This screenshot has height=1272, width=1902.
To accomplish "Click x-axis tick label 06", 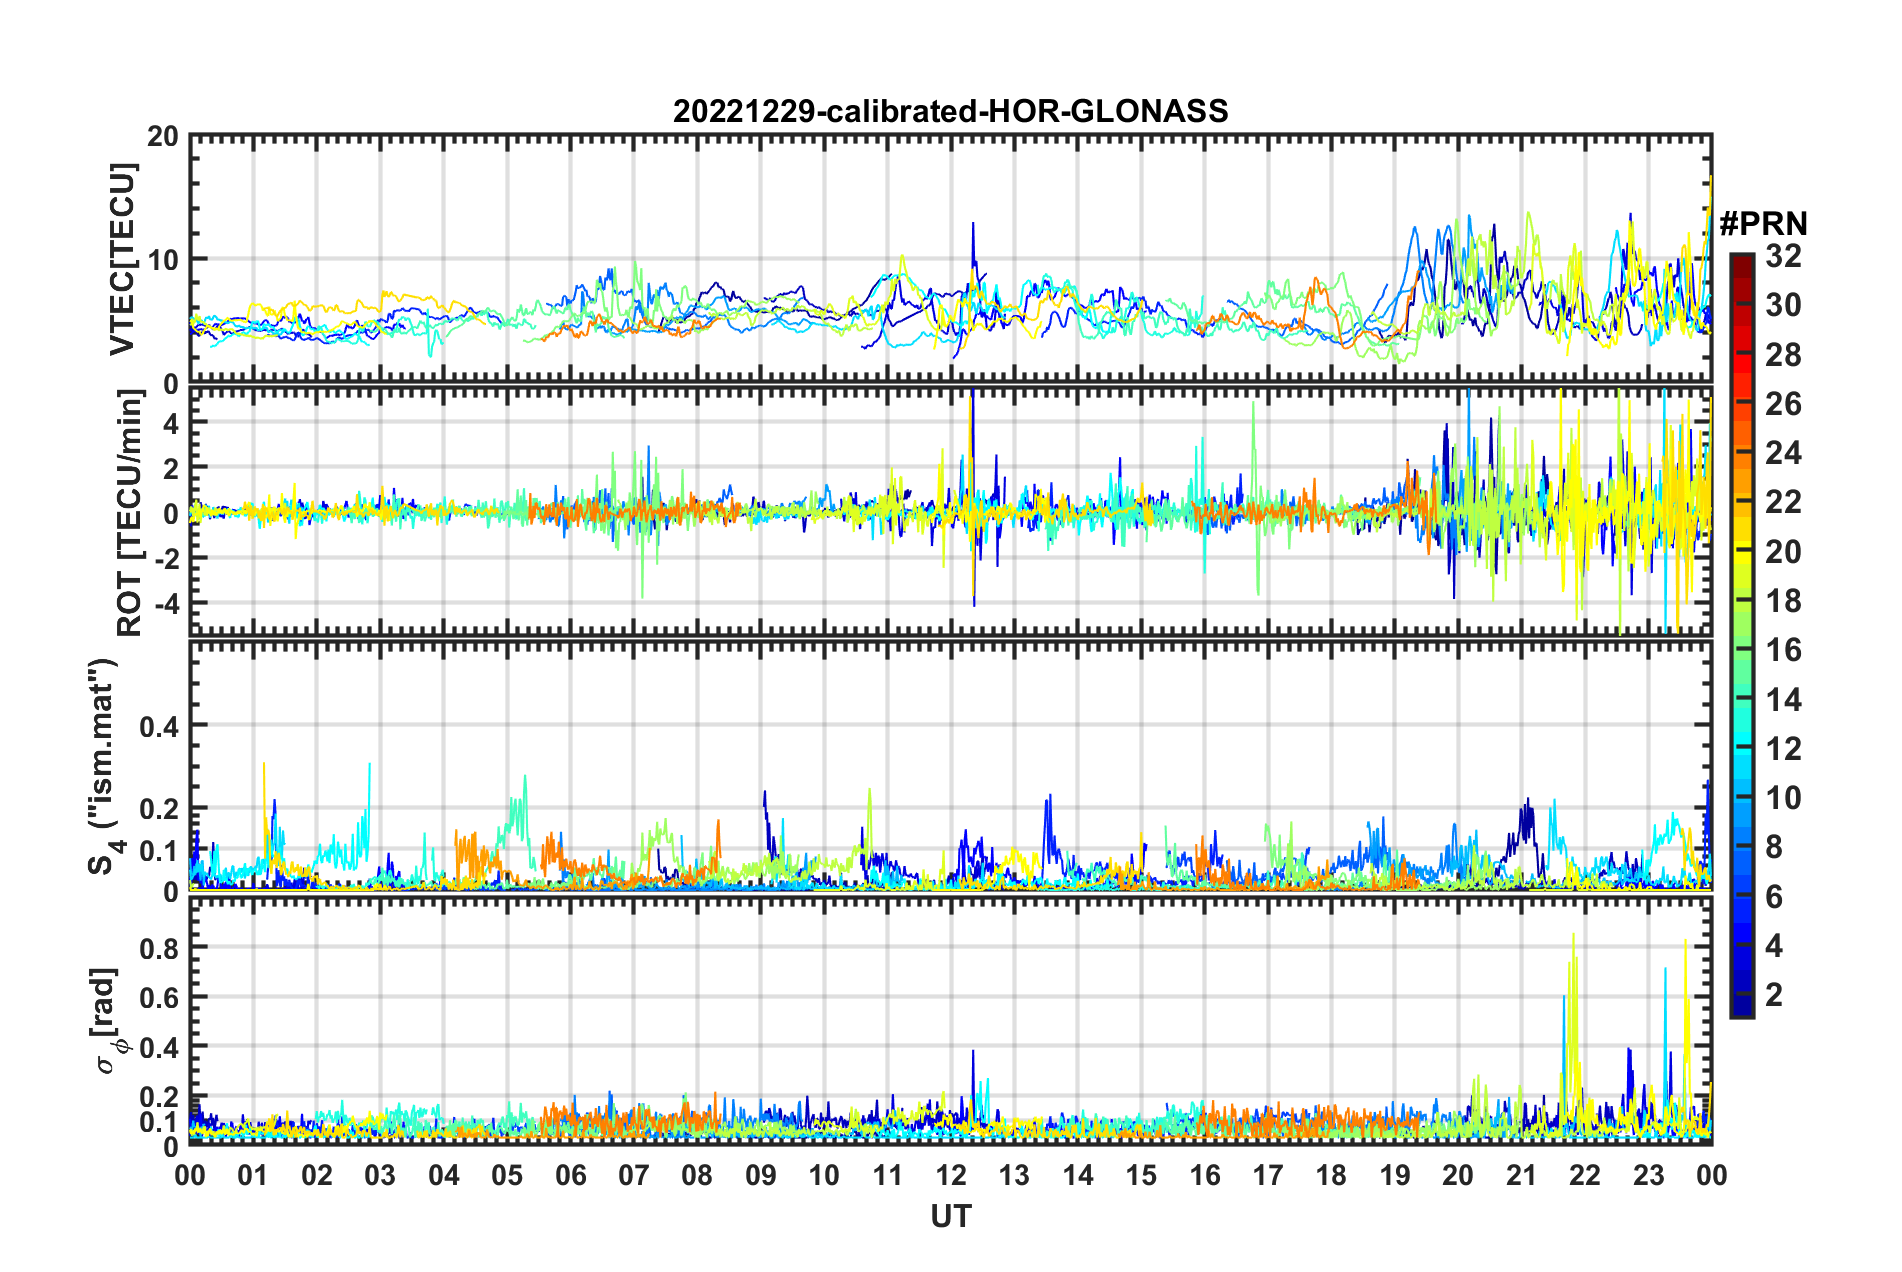I will pyautogui.click(x=570, y=1175).
